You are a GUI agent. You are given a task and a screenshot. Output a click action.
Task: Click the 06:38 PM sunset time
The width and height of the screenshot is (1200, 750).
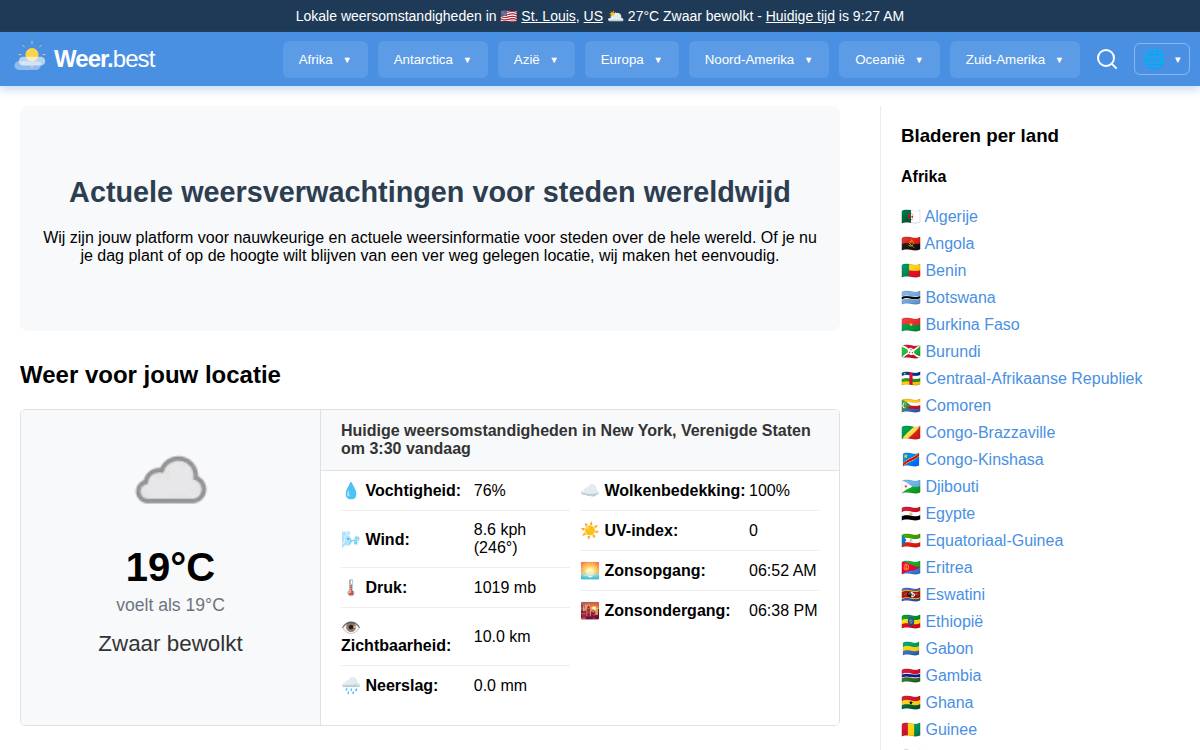[x=783, y=611]
